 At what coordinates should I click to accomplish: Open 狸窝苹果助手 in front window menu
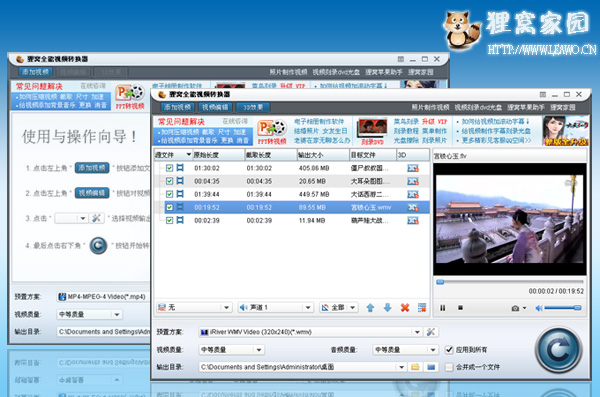point(526,108)
